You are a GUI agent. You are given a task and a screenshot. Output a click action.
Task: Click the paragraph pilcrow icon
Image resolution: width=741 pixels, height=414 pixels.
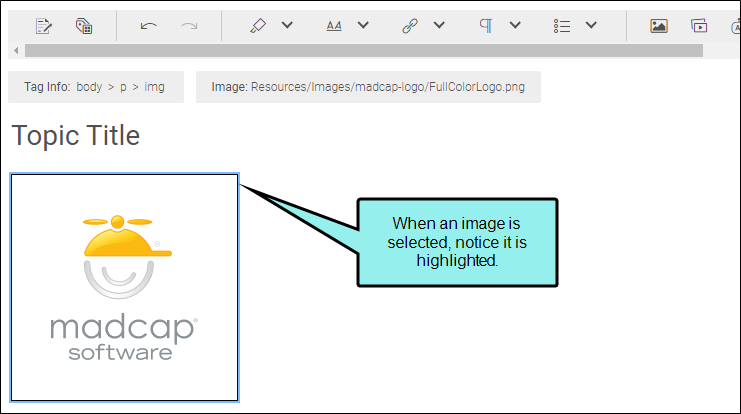(486, 26)
